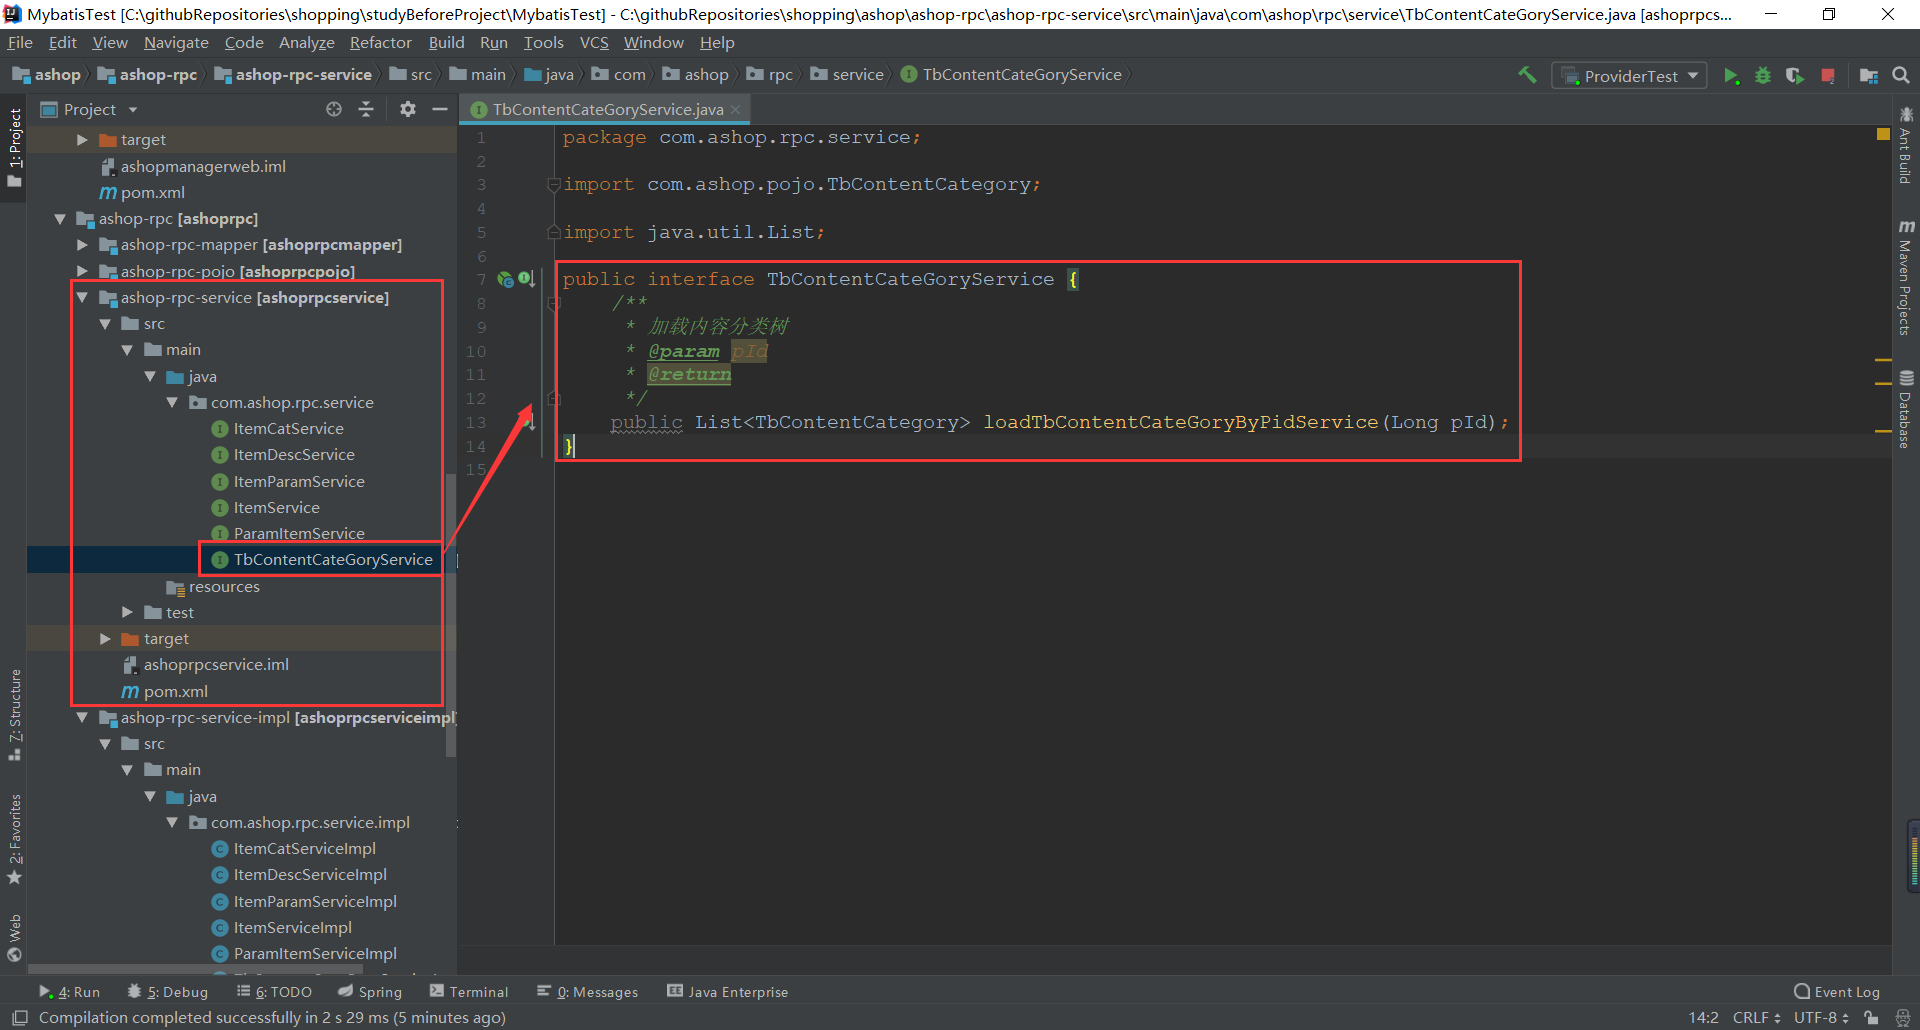Stop the running process with red square
This screenshot has width=1920, height=1030.
[1828, 76]
